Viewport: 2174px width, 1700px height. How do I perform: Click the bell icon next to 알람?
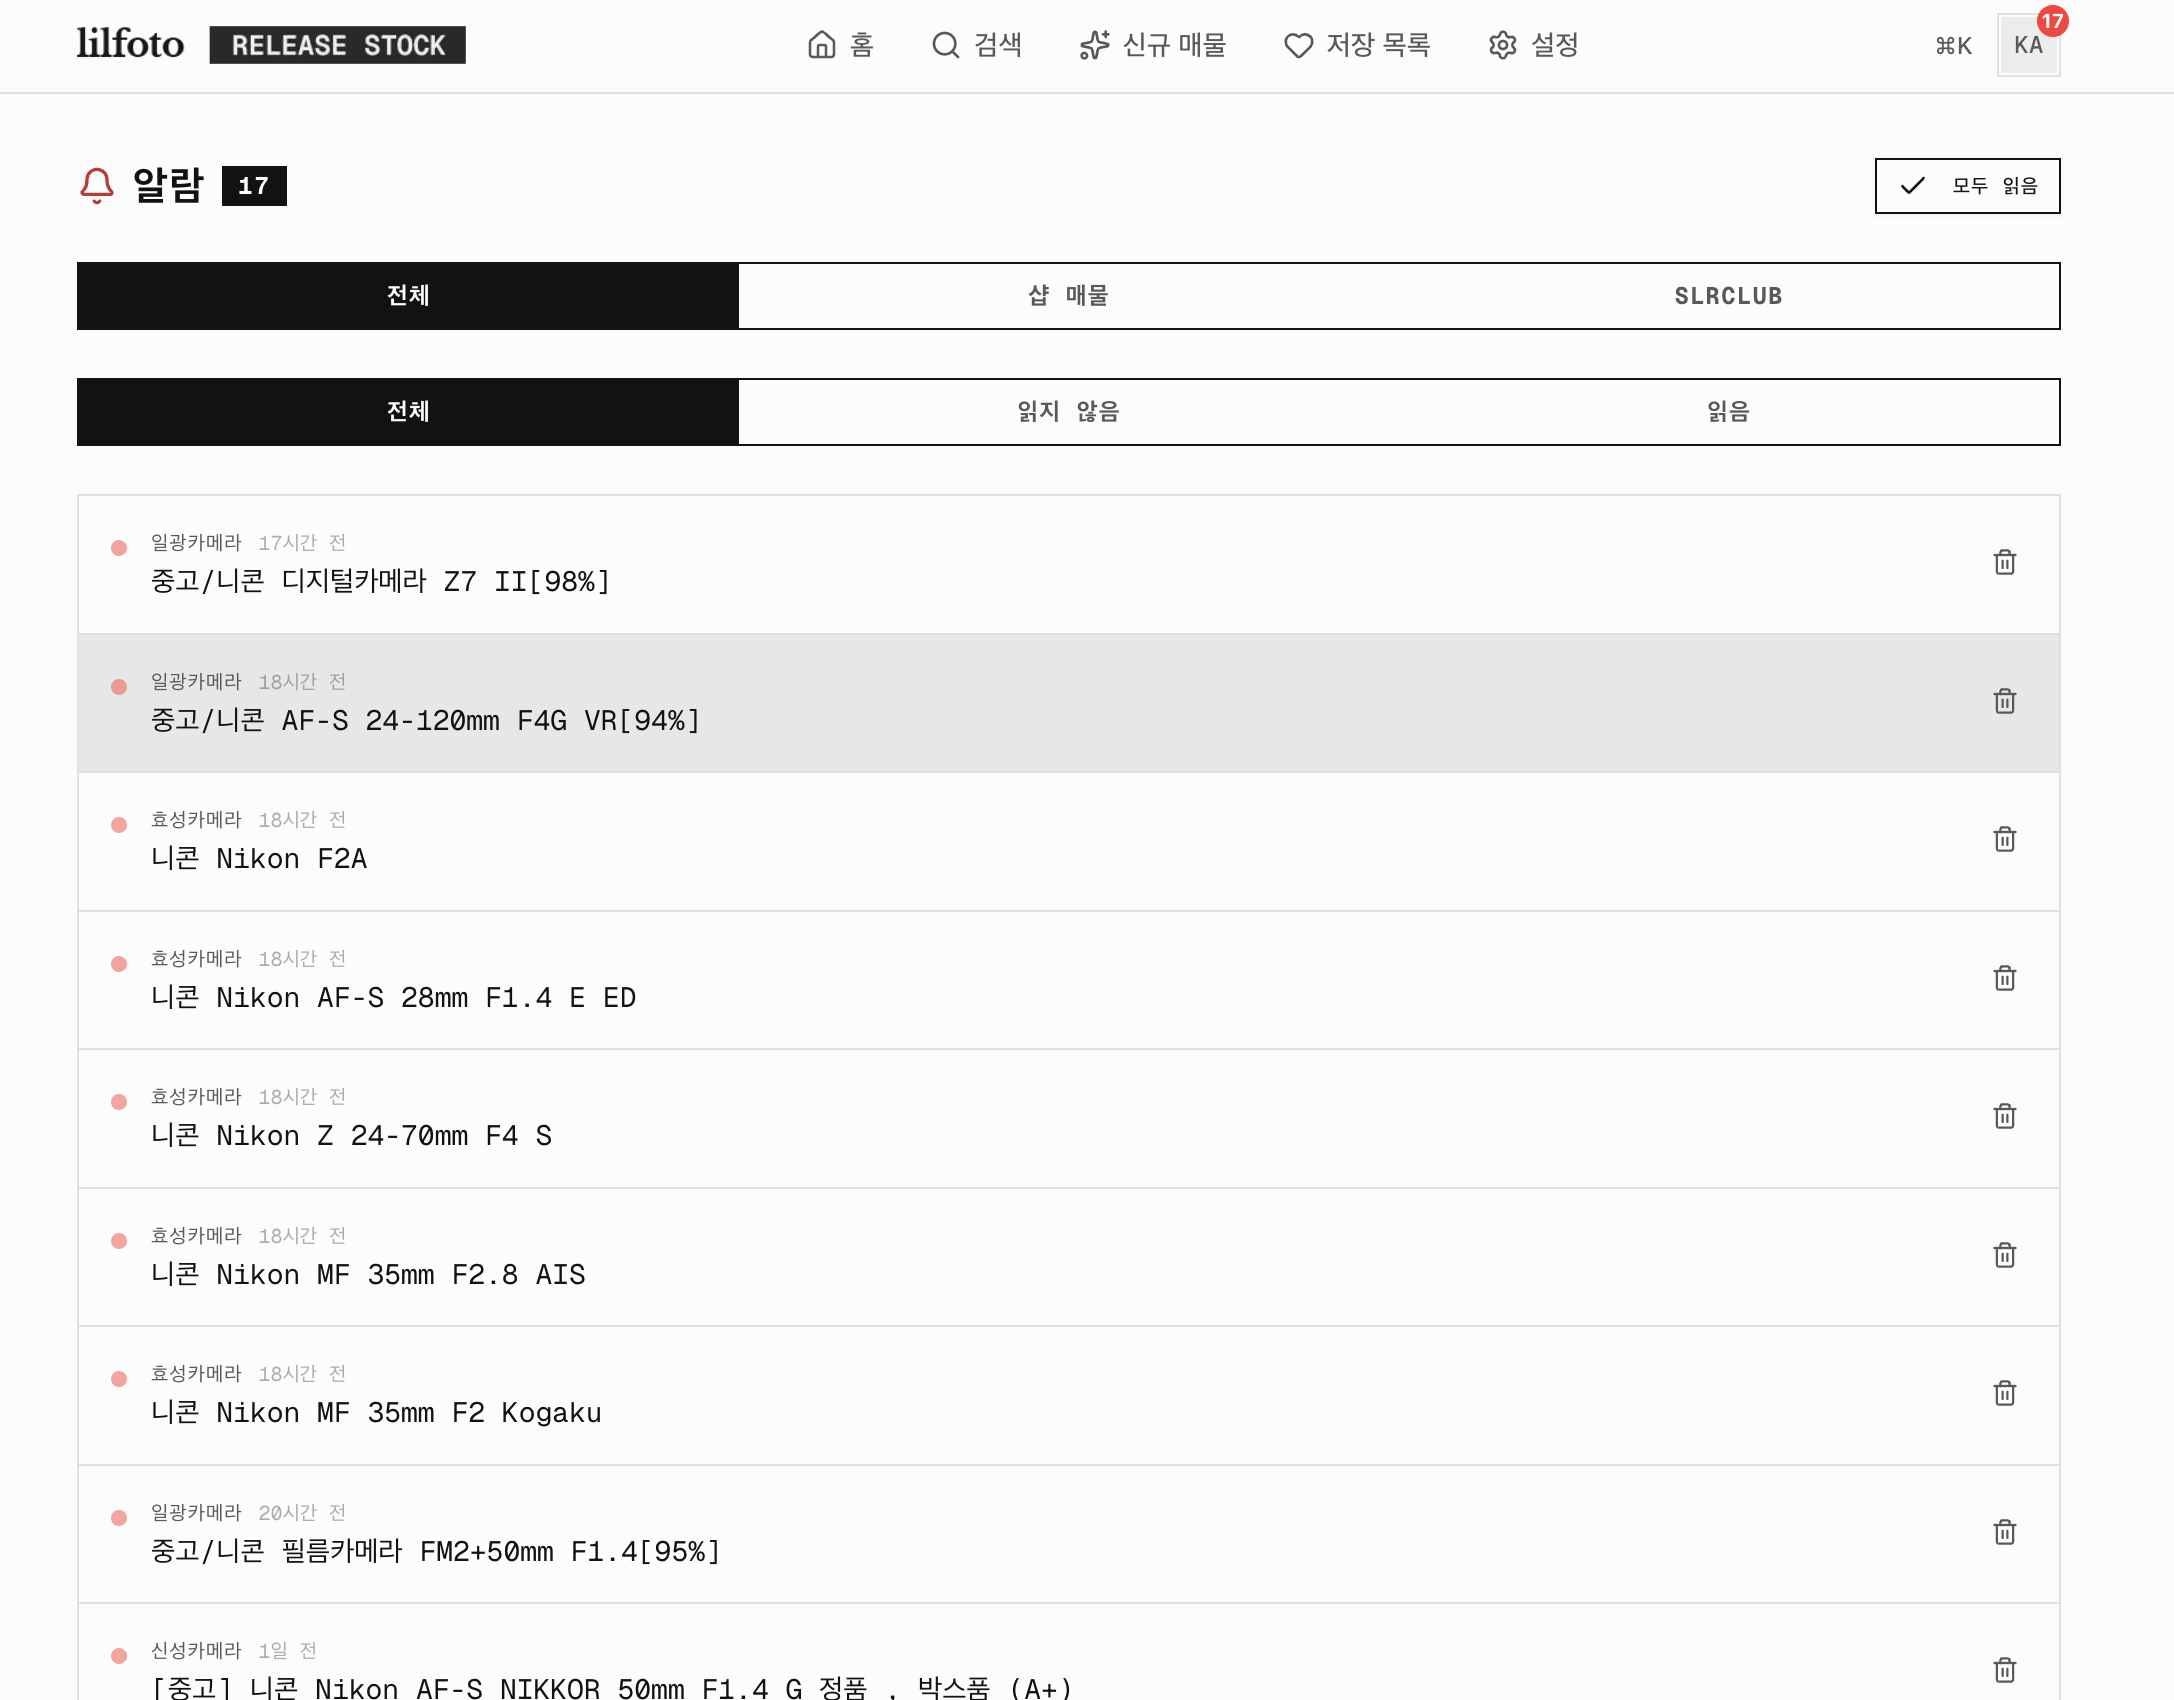click(x=97, y=184)
